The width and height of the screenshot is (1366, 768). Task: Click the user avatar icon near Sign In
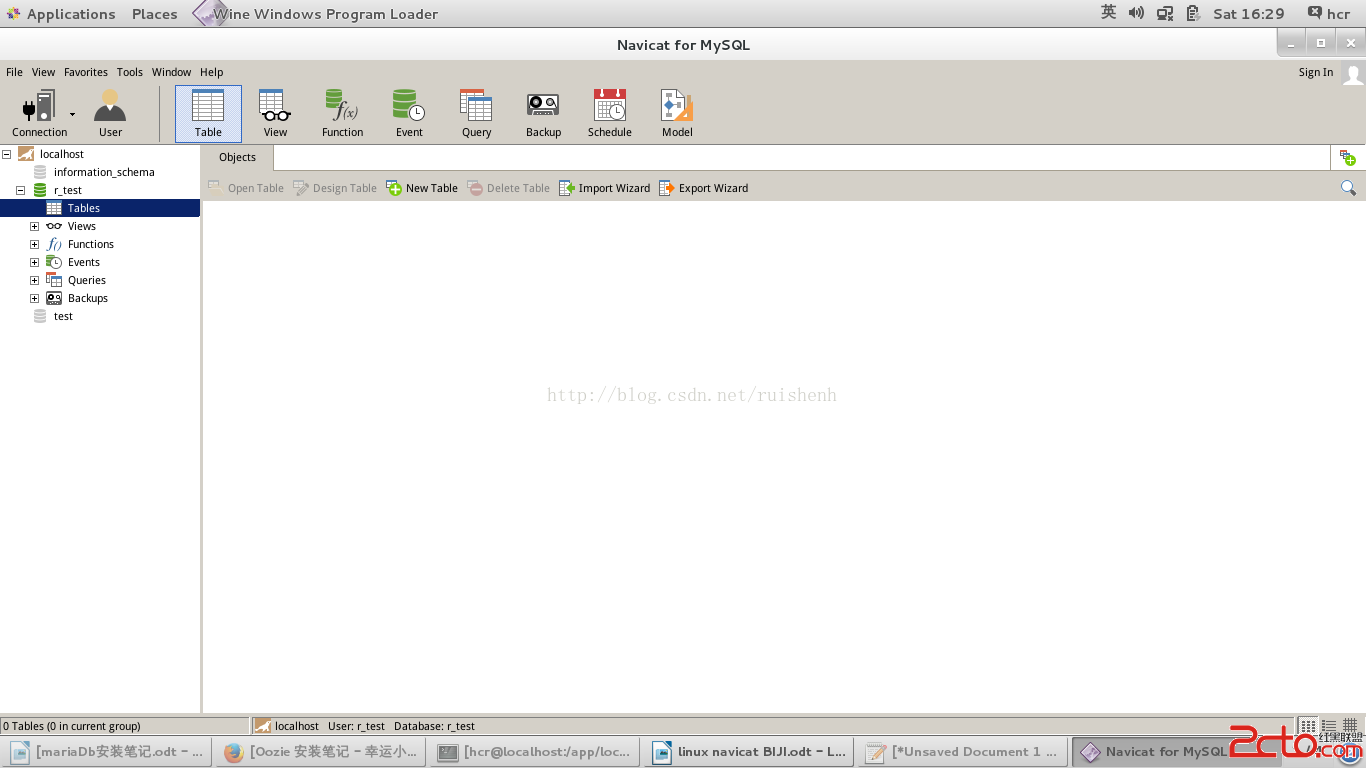click(x=1352, y=73)
